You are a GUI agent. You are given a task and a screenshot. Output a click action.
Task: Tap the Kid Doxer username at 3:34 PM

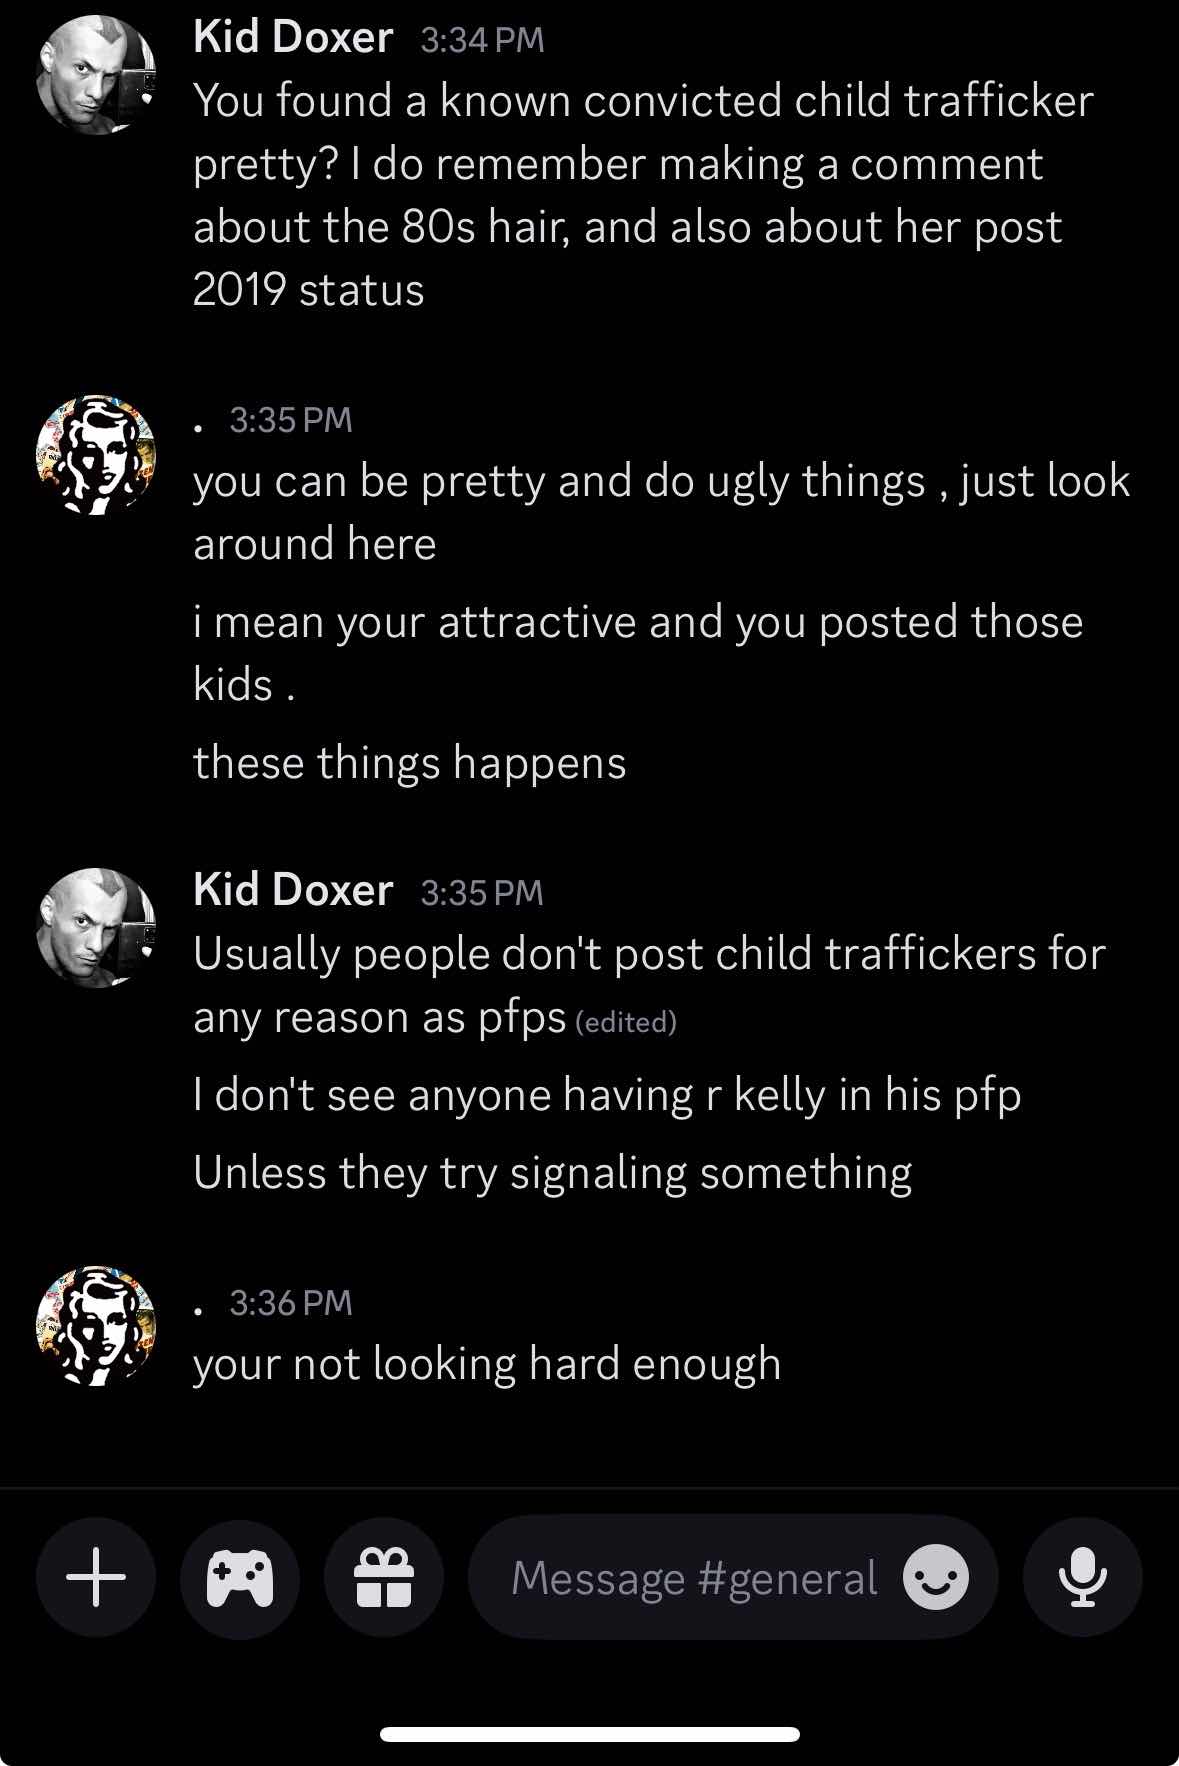pos(293,38)
